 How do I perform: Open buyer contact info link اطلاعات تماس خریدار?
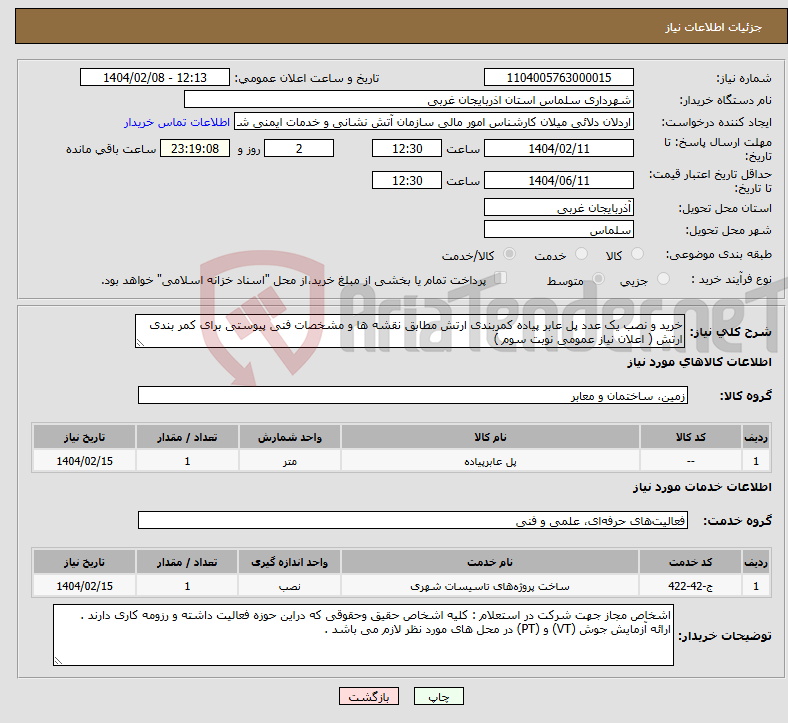177,122
